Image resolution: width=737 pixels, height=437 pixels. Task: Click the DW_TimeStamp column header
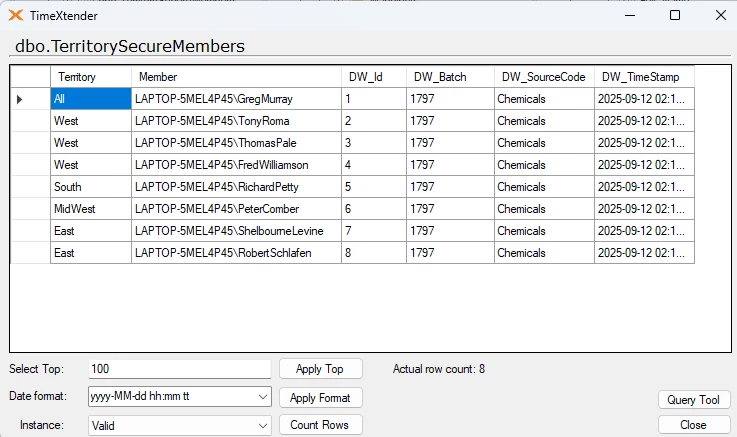click(x=644, y=77)
